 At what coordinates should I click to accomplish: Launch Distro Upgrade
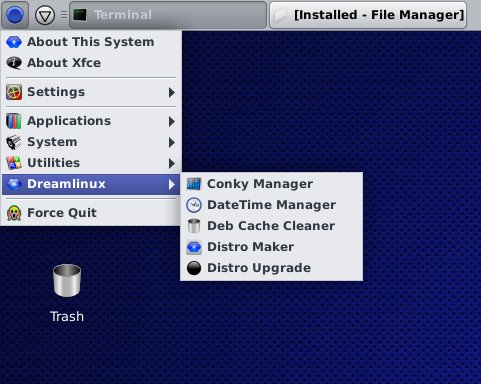pyautogui.click(x=271, y=268)
